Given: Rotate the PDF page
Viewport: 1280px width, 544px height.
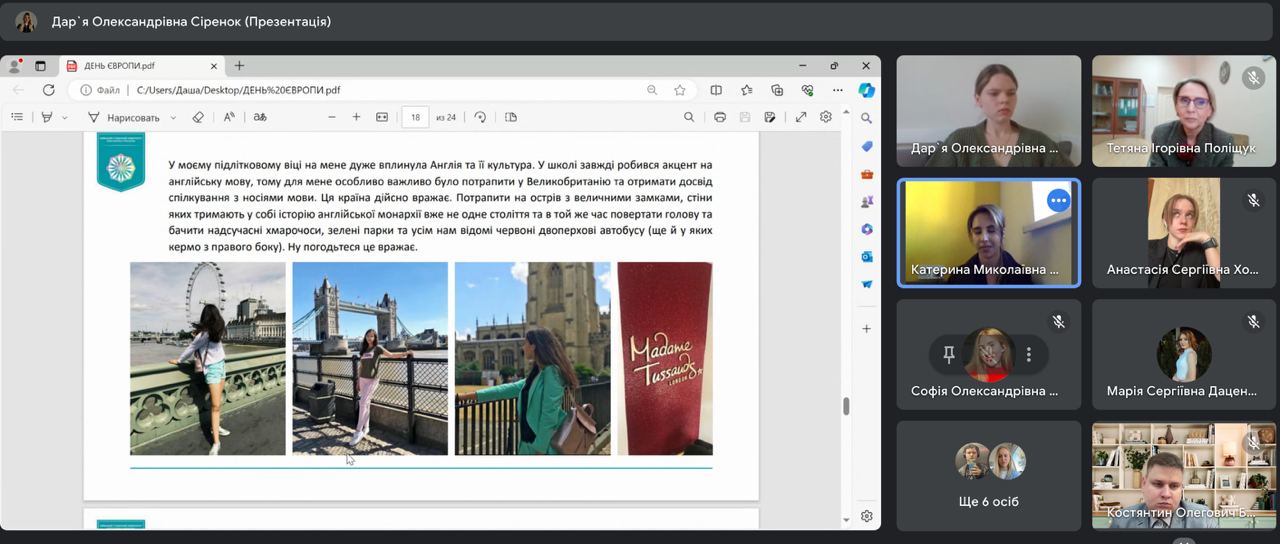Looking at the screenshot, I should point(480,117).
